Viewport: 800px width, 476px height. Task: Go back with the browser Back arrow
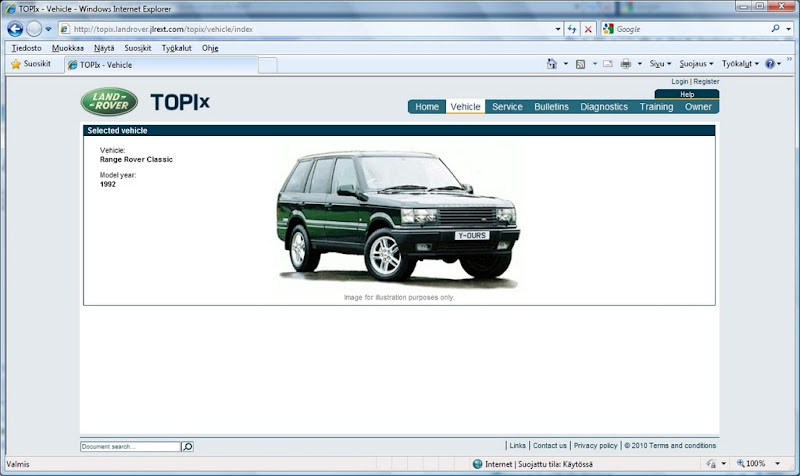click(x=15, y=29)
